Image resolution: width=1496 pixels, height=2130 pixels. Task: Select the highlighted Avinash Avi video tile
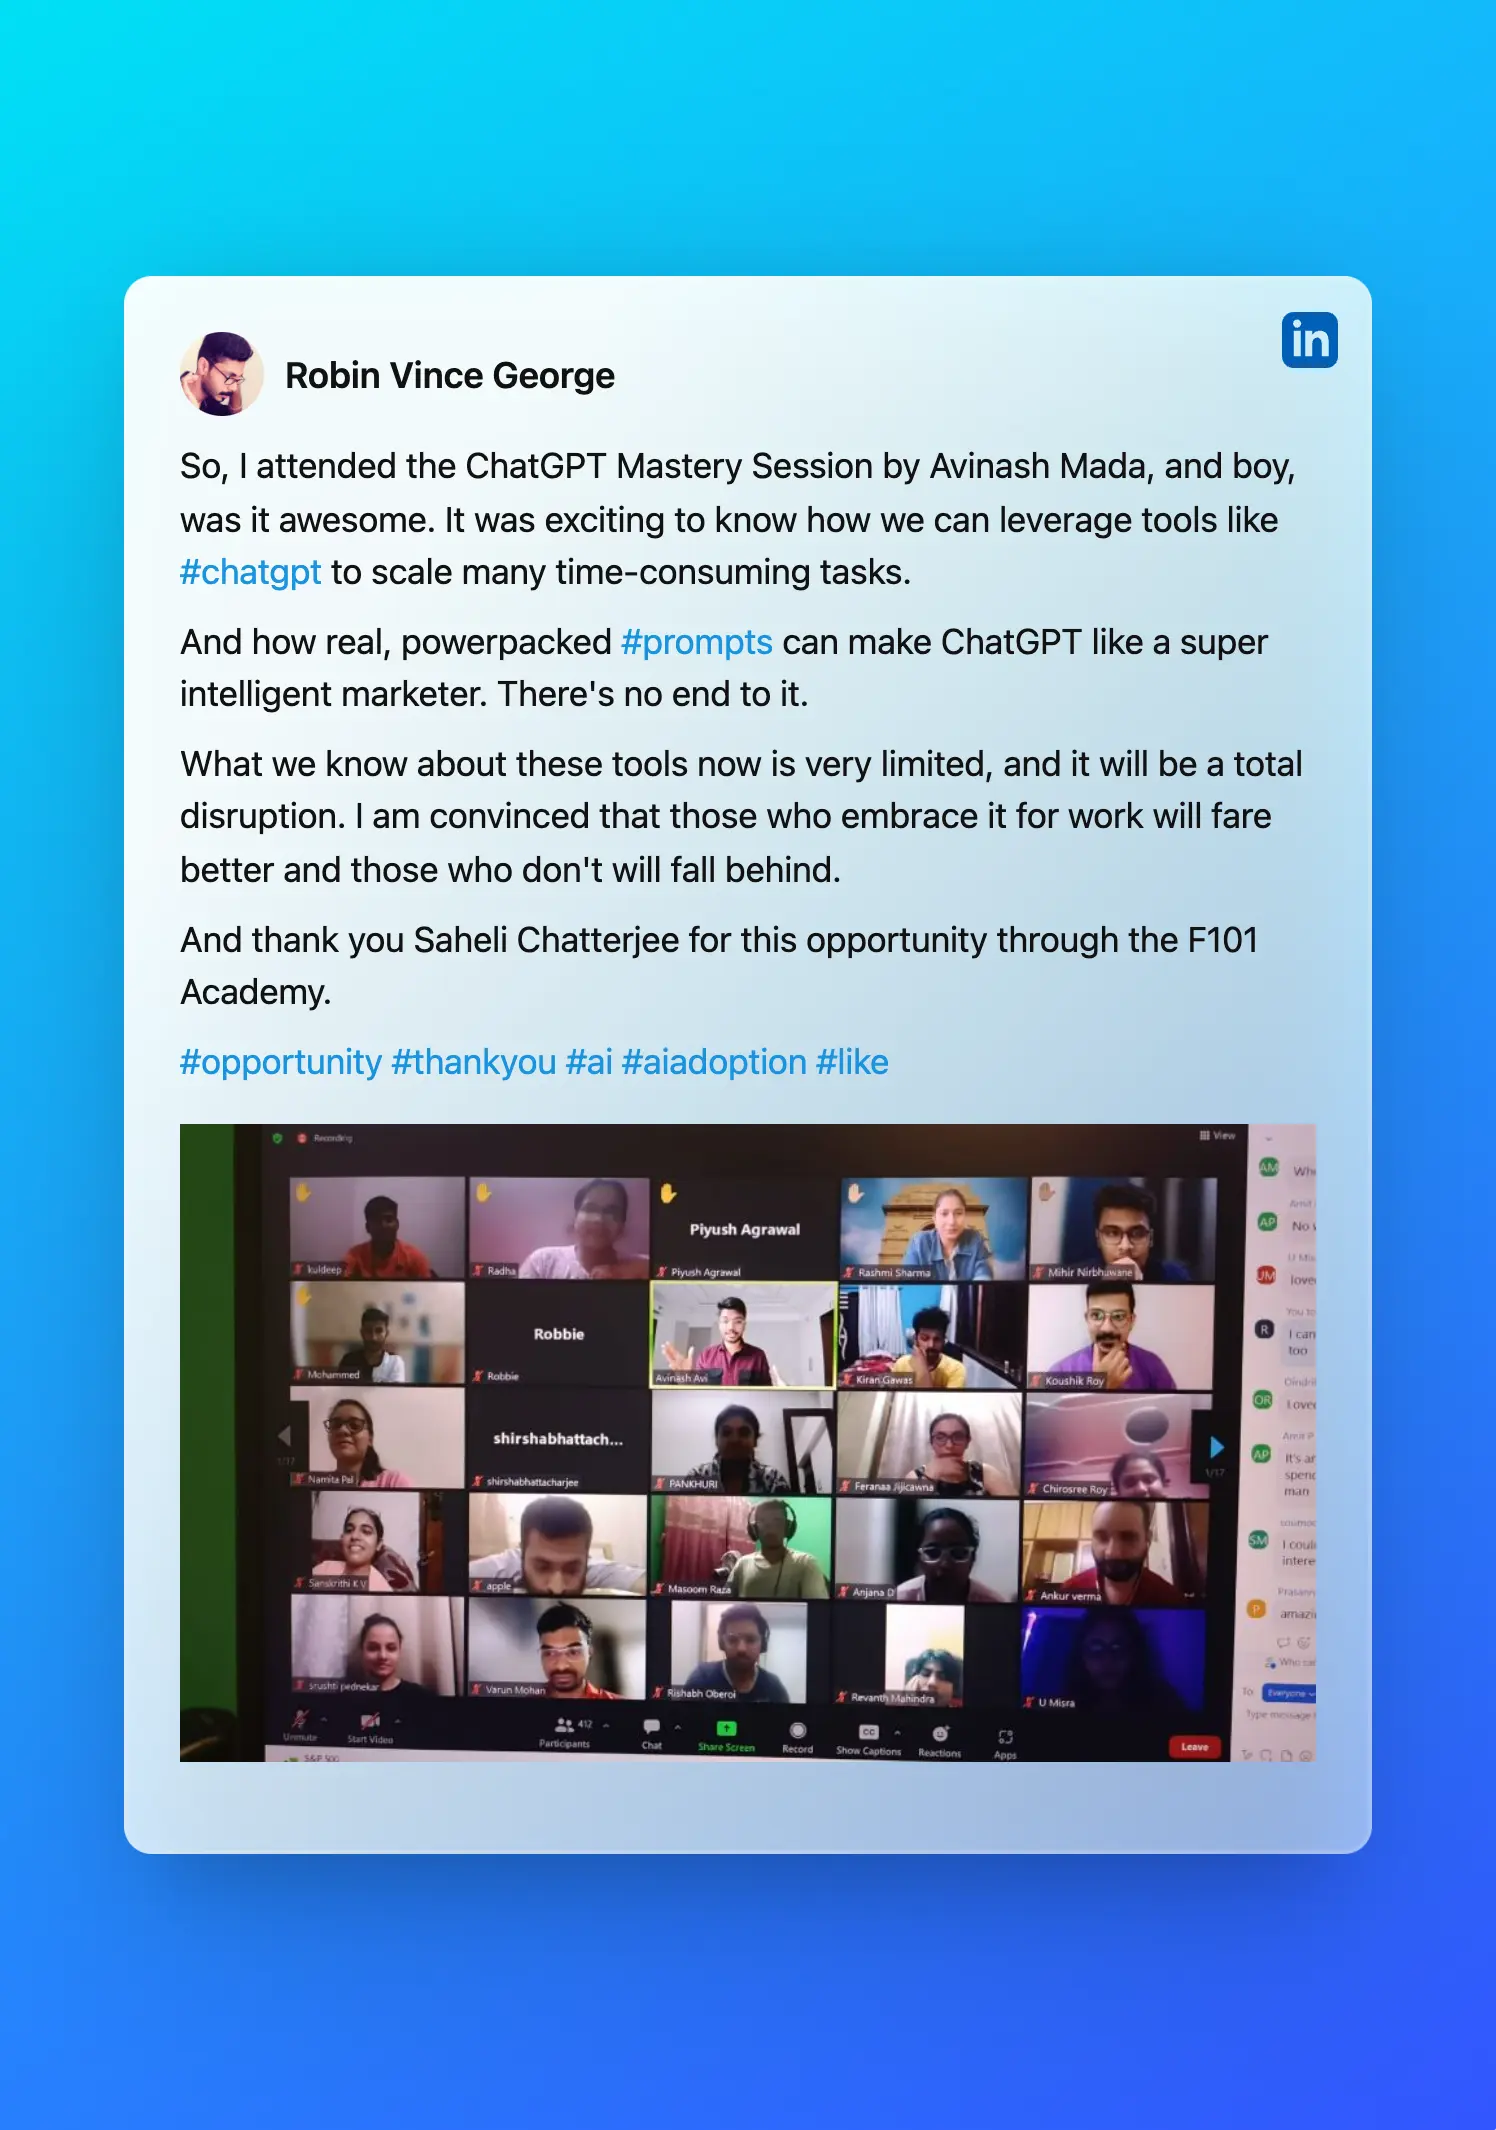pyautogui.click(x=743, y=1335)
